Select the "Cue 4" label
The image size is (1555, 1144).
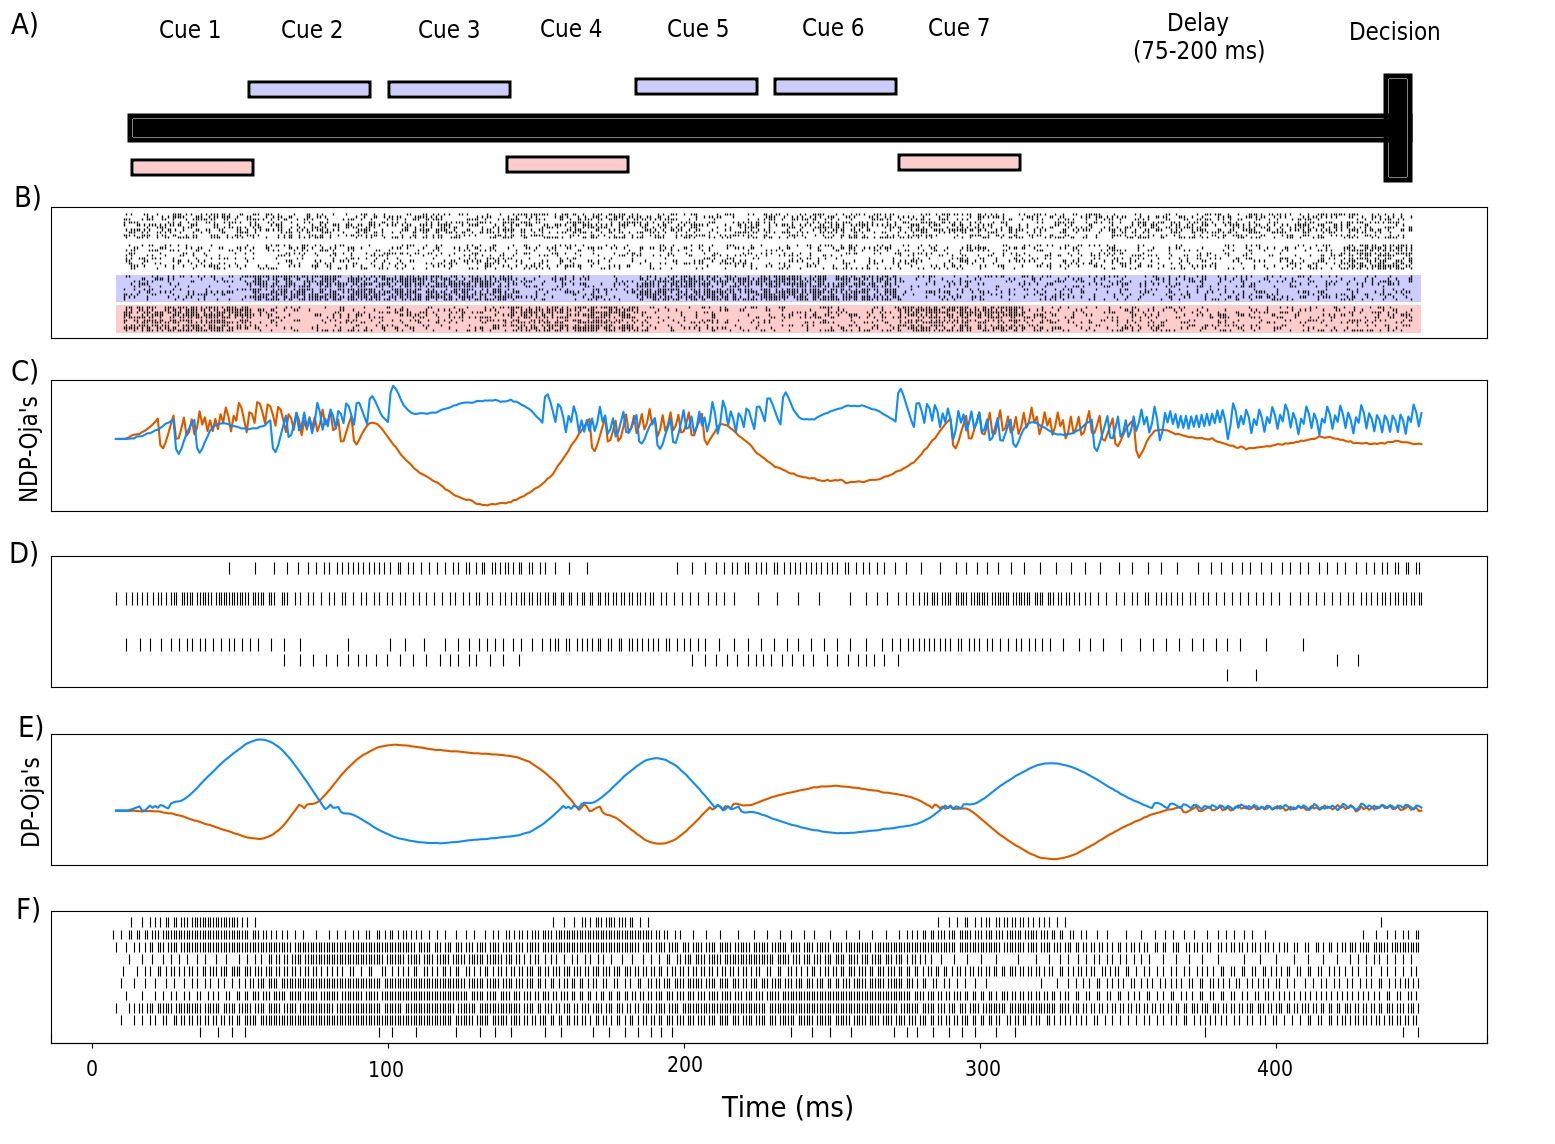pos(571,29)
